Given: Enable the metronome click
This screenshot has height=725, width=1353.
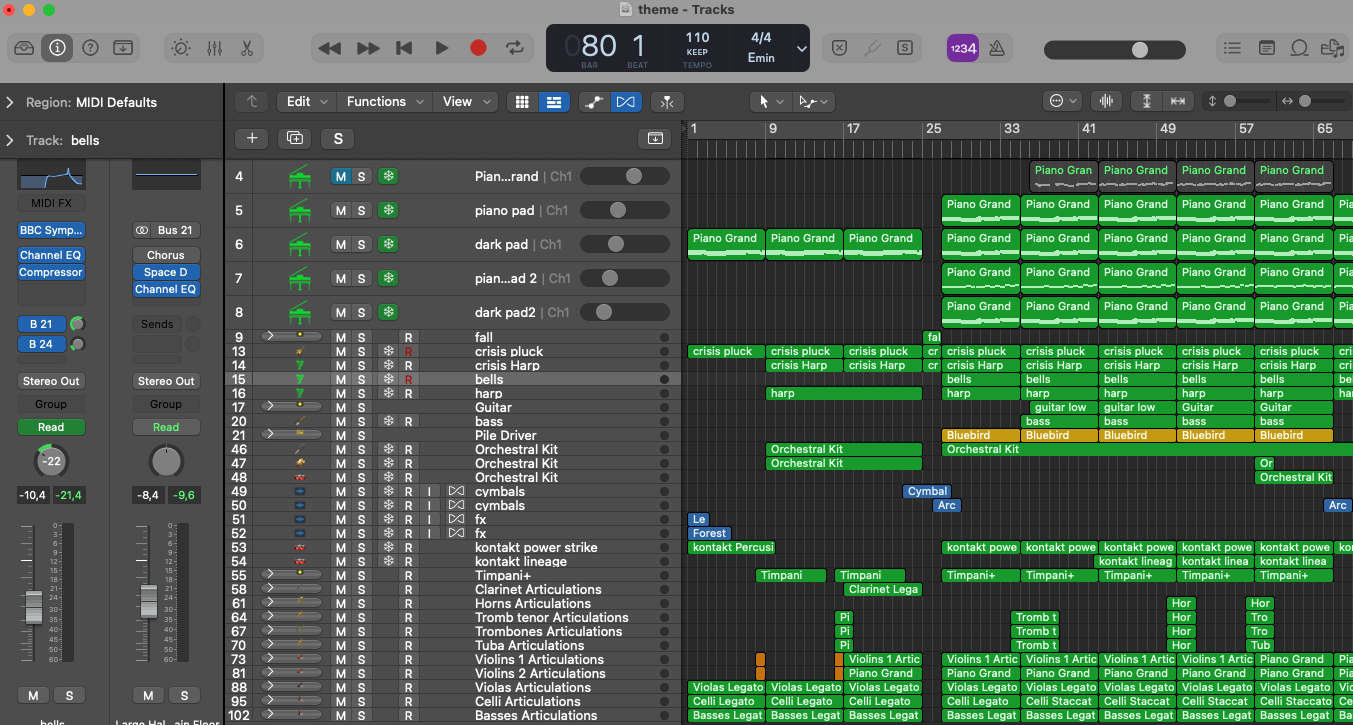Looking at the screenshot, I should (x=996, y=48).
